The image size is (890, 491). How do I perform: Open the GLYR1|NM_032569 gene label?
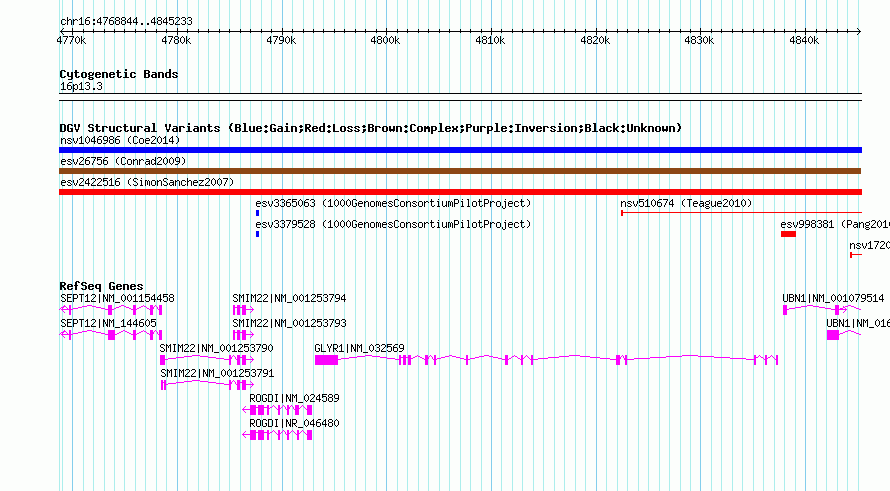[359, 348]
